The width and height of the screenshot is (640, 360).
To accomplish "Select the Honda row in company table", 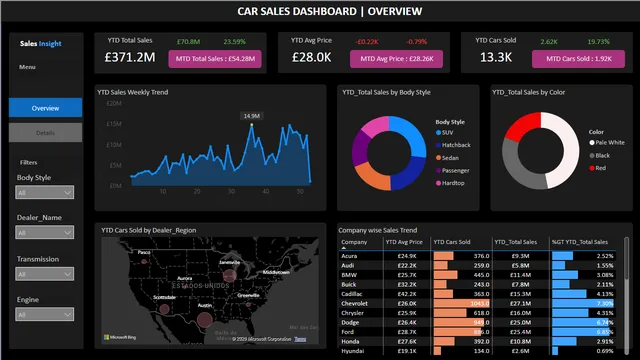I will click(x=478, y=342).
